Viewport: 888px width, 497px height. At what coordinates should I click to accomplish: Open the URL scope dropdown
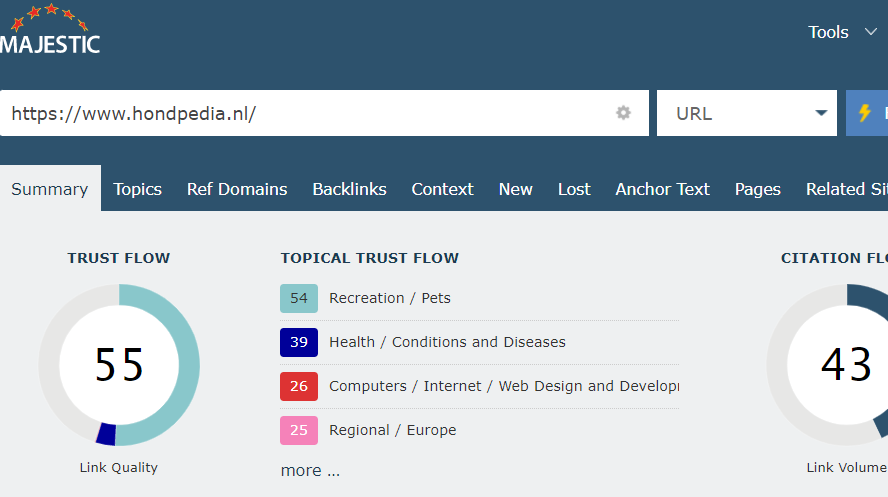[746, 113]
